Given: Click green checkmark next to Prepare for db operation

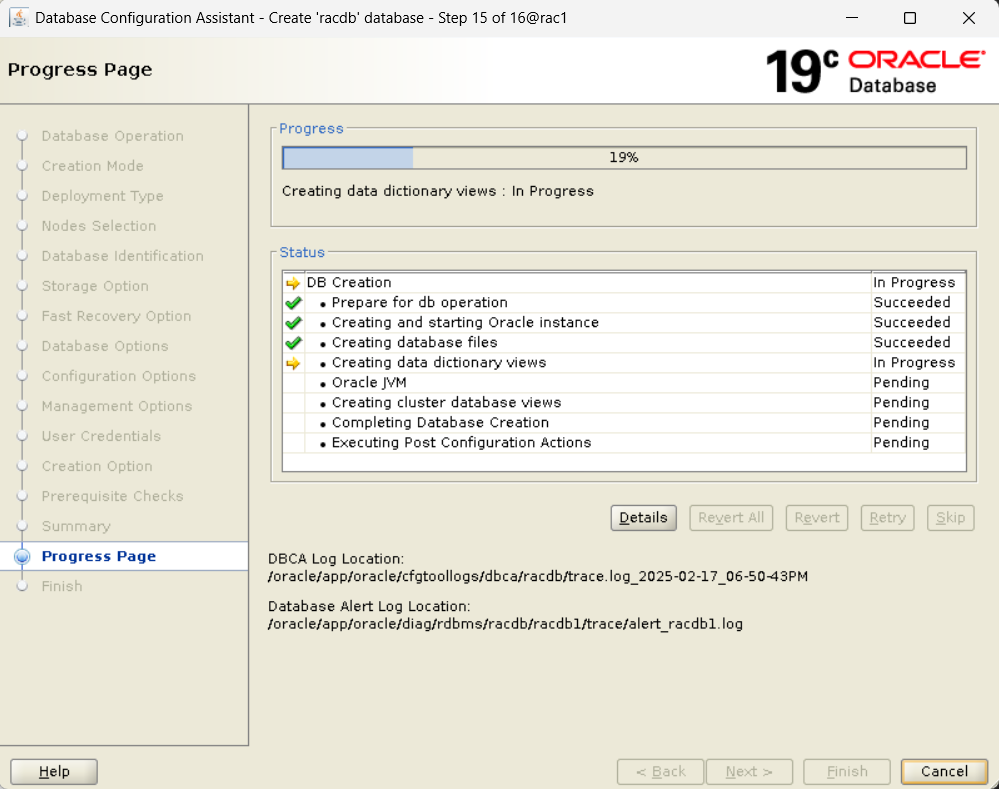Looking at the screenshot, I should pos(293,303).
